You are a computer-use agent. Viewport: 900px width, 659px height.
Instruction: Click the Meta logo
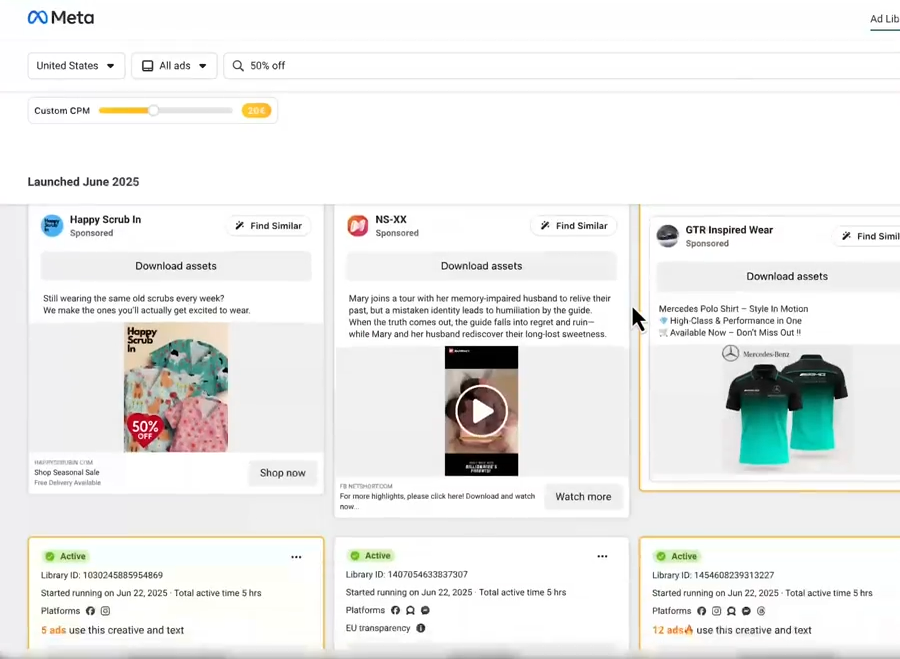pos(61,18)
